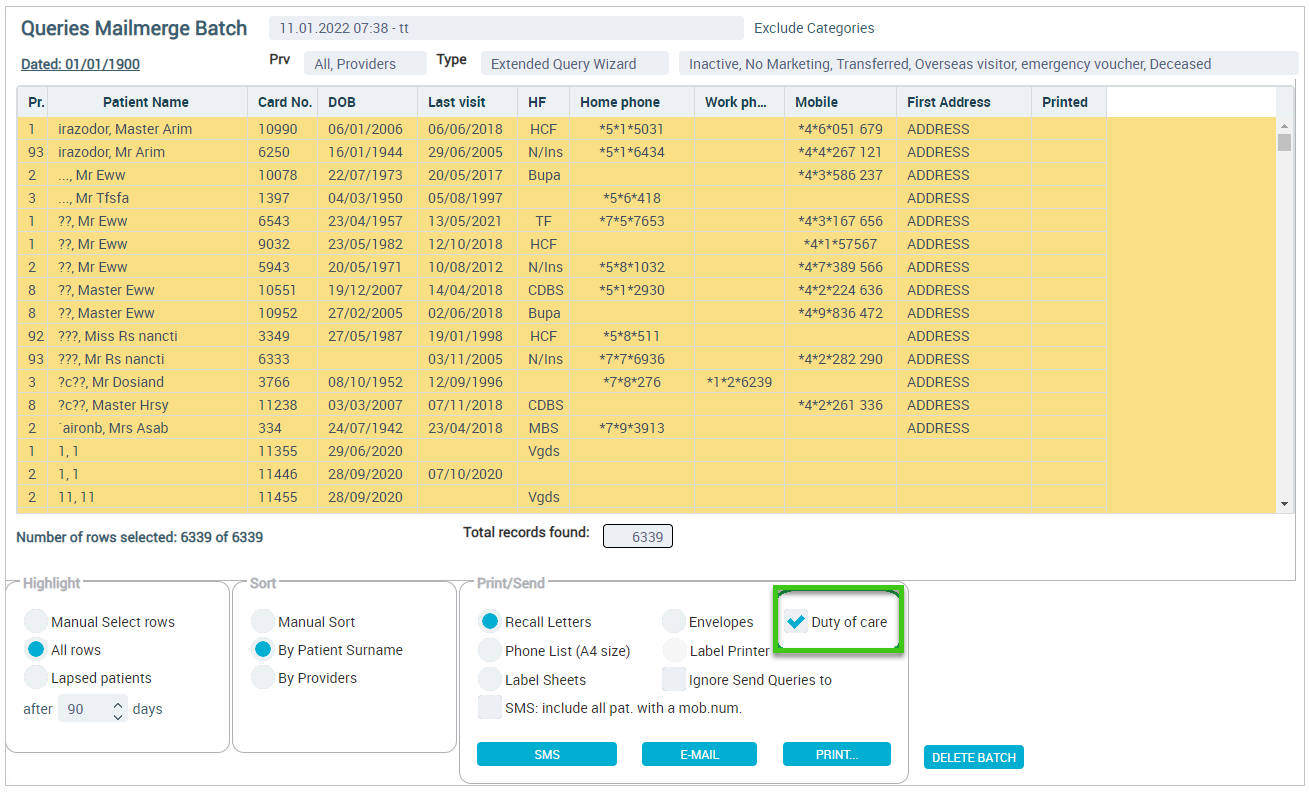Image resolution: width=1309 pixels, height=792 pixels.
Task: Select row ???, Mr Rs nancti
Action: click(561, 359)
